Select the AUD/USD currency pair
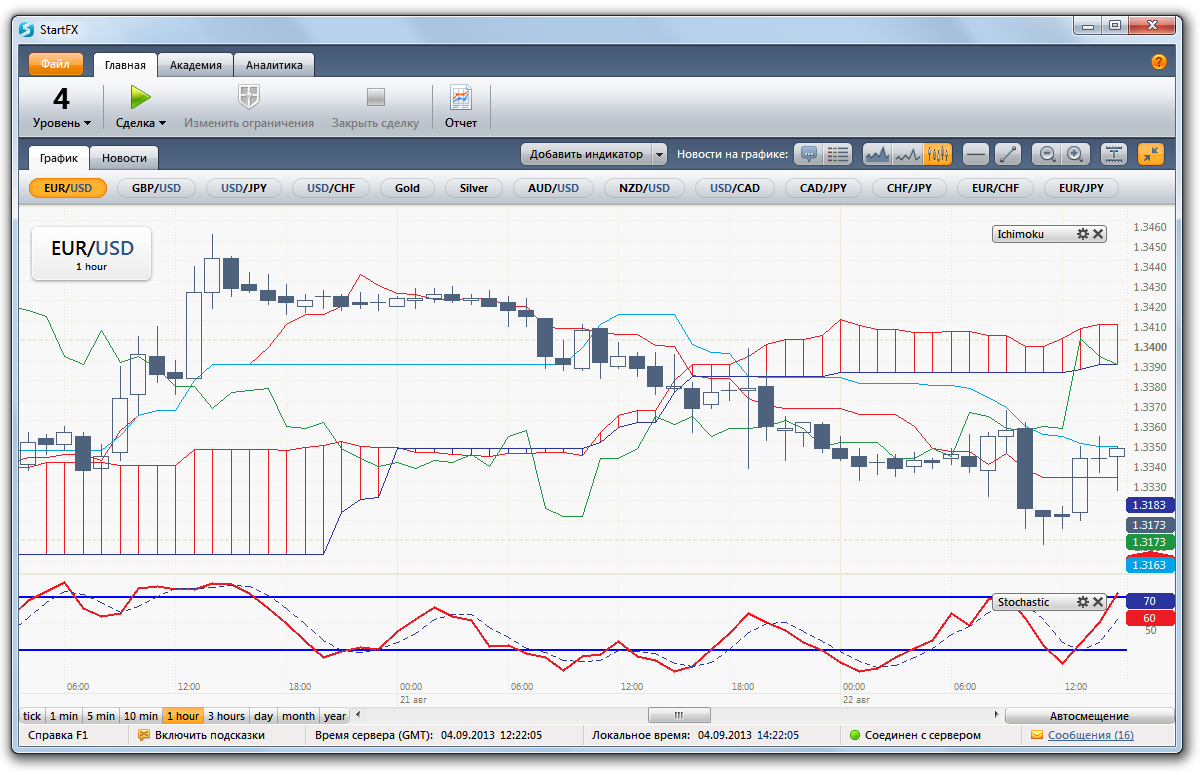Viewport: 1200px width, 775px height. (x=553, y=188)
